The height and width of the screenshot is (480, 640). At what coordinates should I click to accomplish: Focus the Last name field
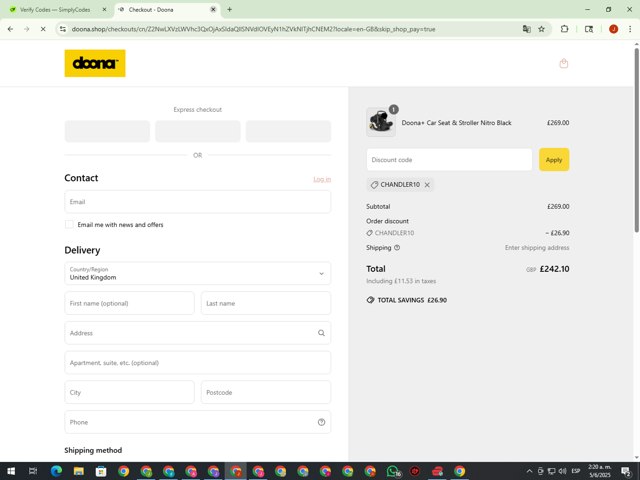[x=266, y=303]
